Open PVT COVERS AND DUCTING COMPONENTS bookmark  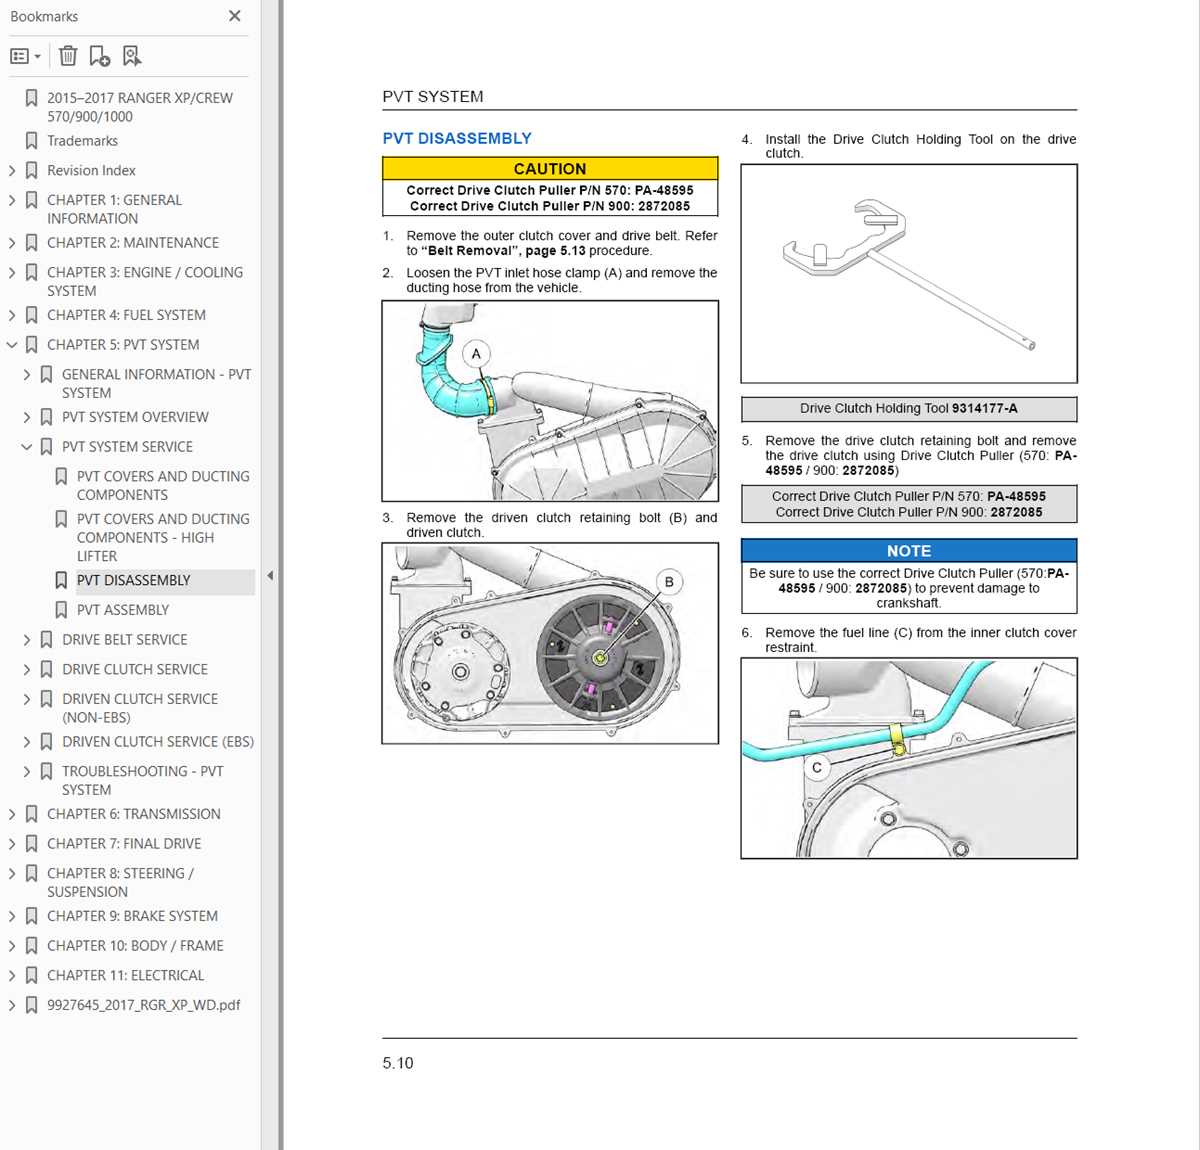coord(163,485)
